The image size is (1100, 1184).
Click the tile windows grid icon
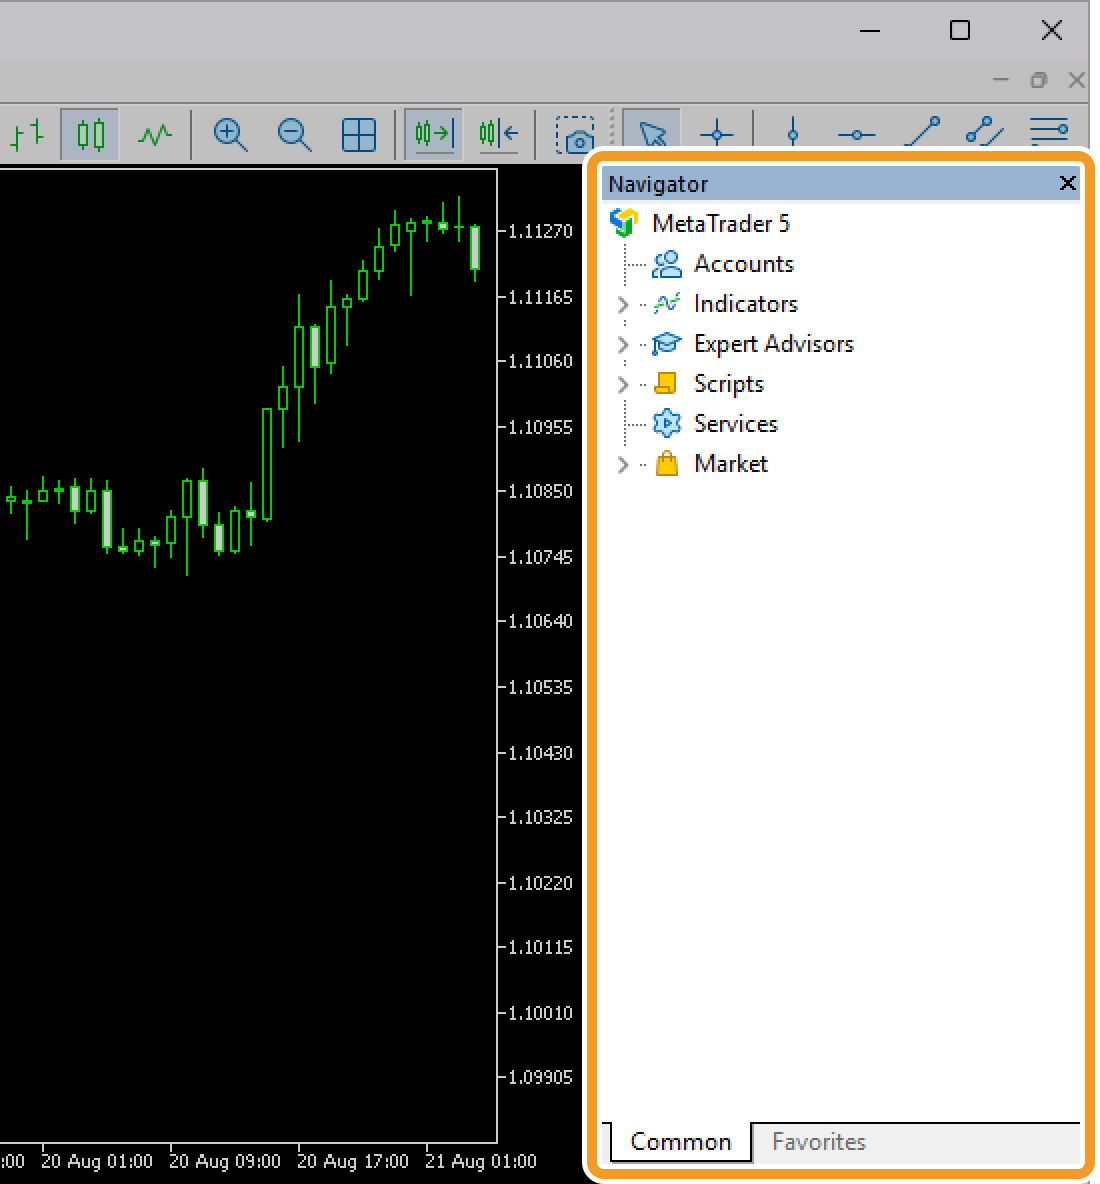tap(358, 134)
